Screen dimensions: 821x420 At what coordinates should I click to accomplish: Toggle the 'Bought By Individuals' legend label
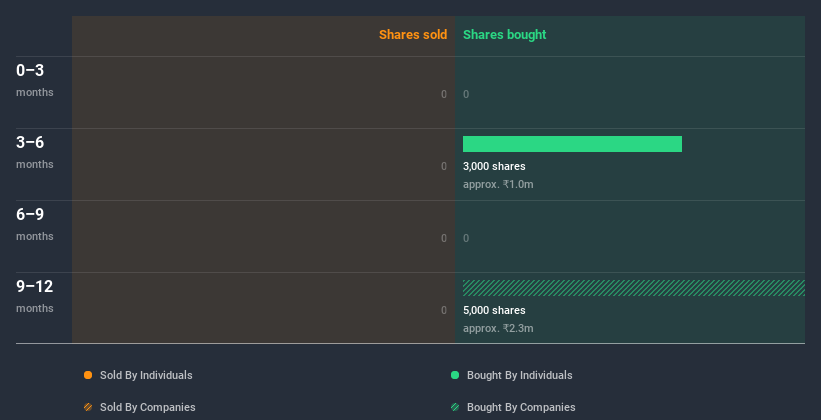[x=519, y=375]
